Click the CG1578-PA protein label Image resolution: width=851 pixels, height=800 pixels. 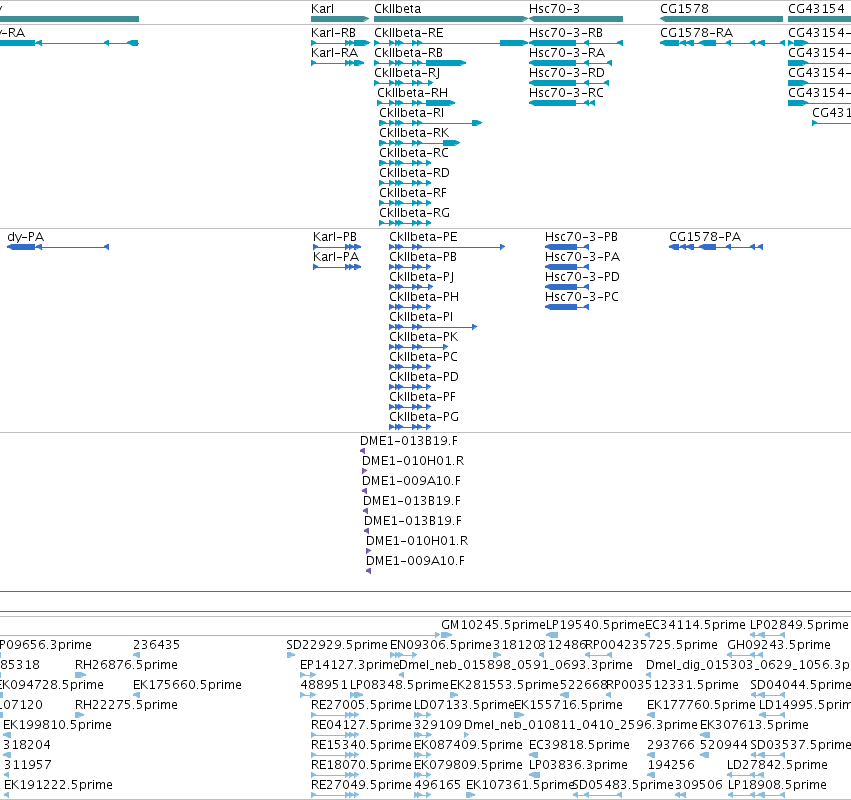click(704, 237)
